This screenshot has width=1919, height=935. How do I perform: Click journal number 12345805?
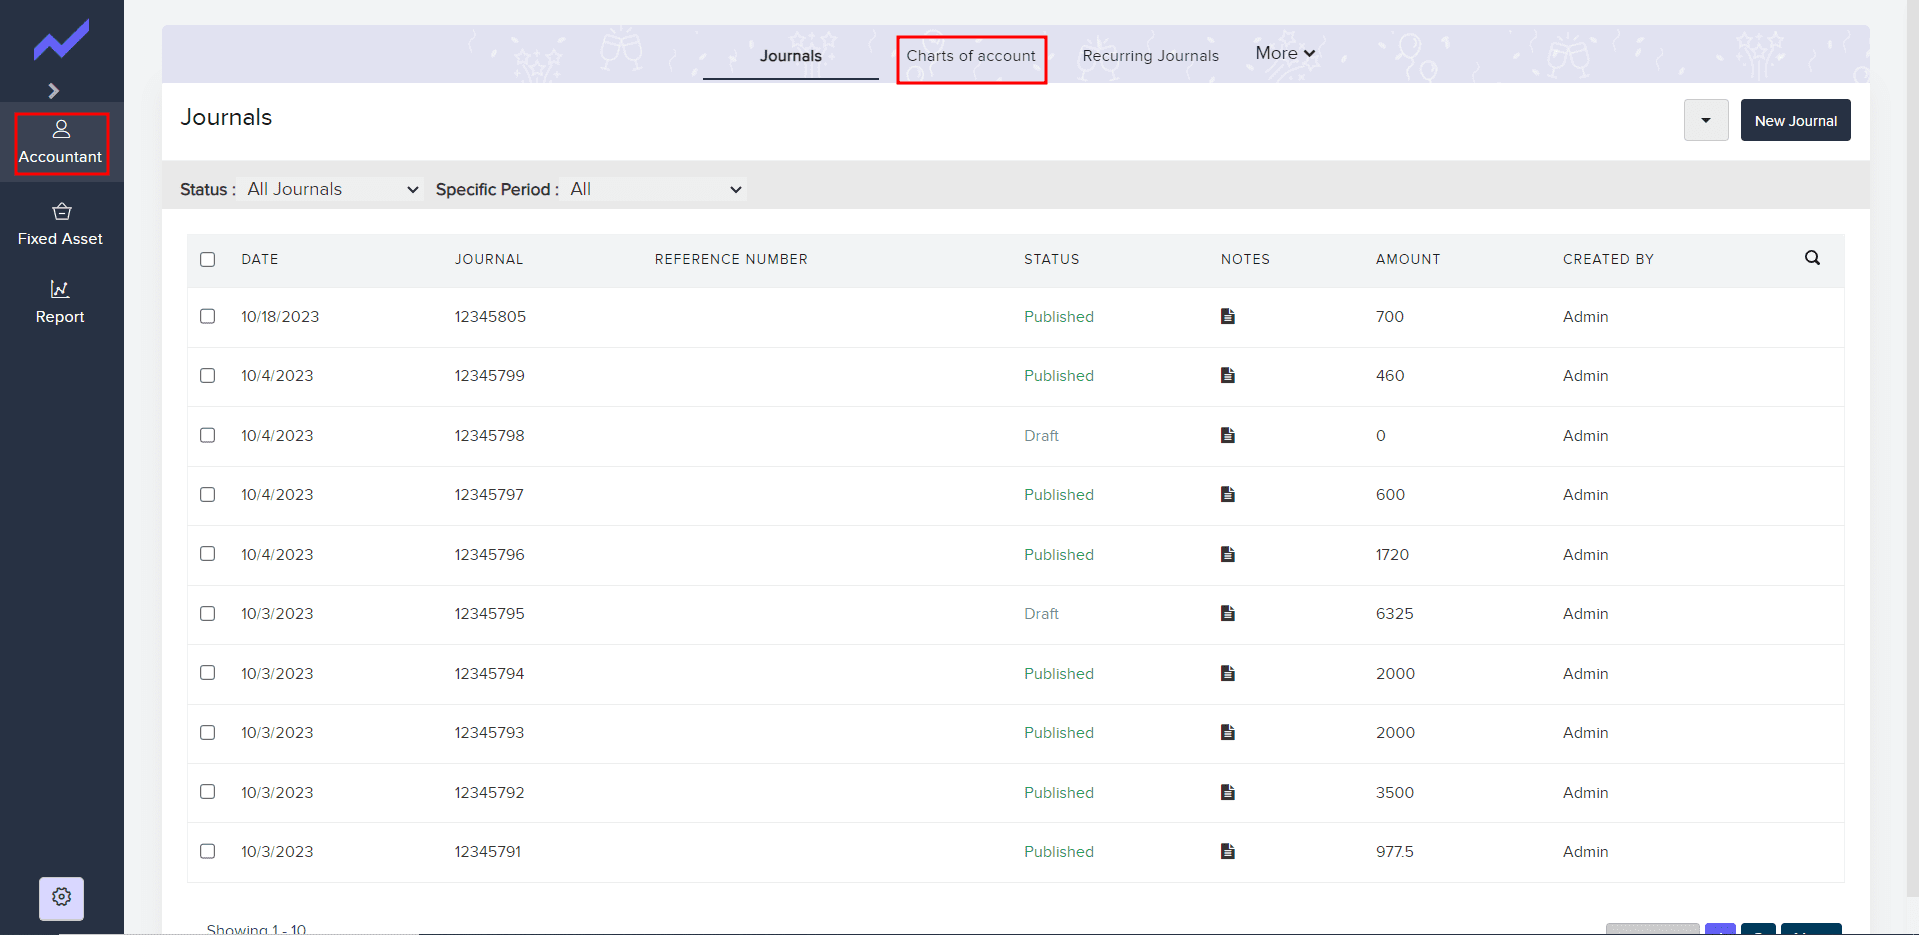490,317
